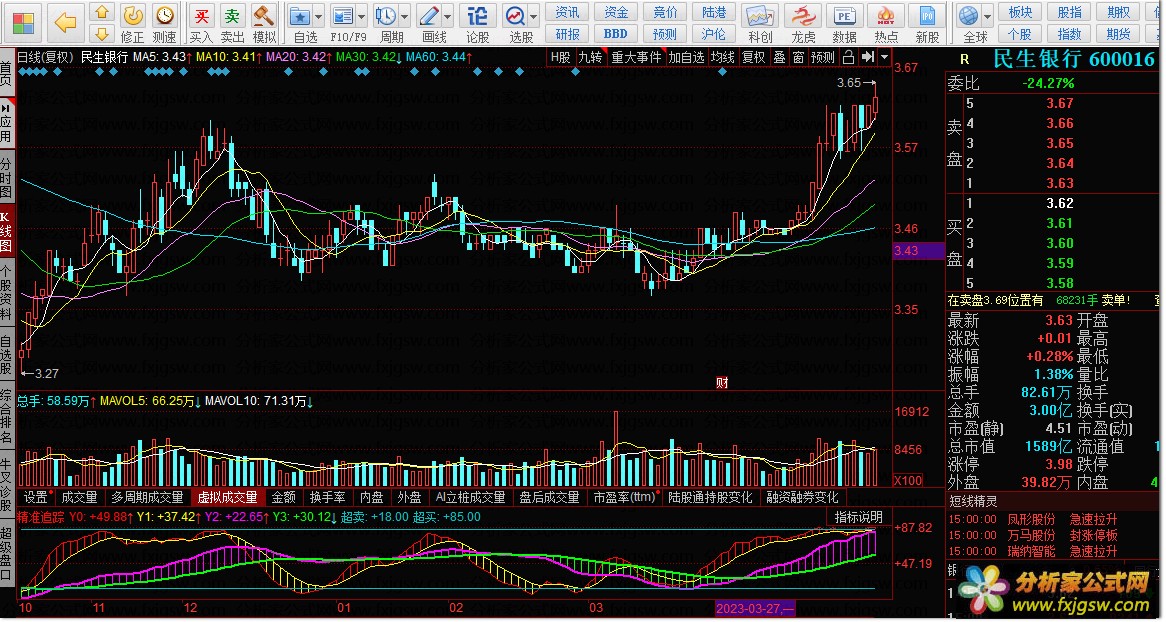
Task: Open the 超级盘口 side tab
Action: pyautogui.click(x=6, y=553)
